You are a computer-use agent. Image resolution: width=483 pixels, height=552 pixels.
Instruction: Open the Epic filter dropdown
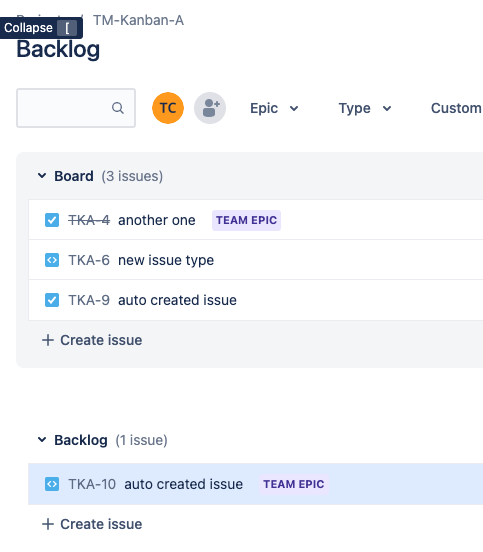(275, 108)
